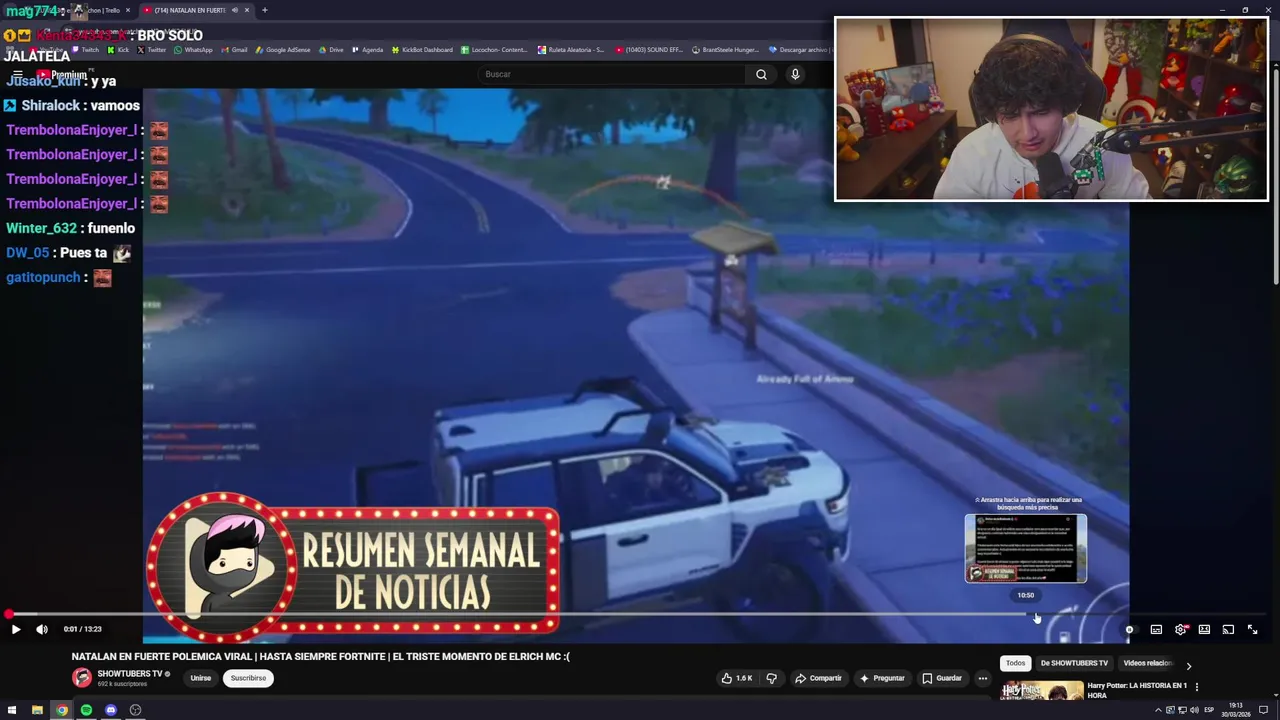The height and width of the screenshot is (720, 1280).
Task: Open the SOUND EFF bookmark
Action: (647, 49)
